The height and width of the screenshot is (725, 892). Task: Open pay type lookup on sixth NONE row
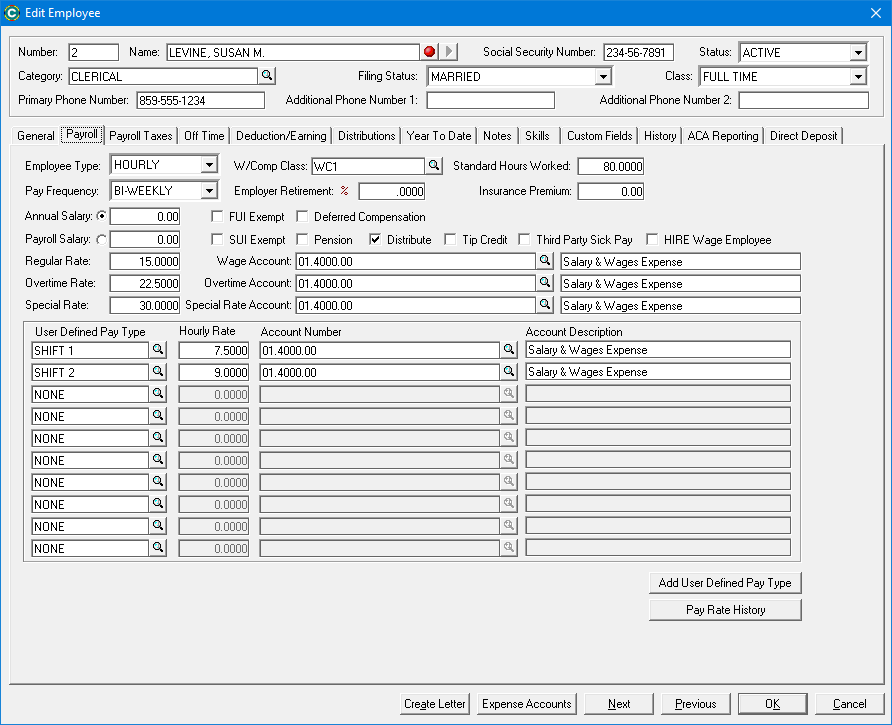(x=158, y=504)
